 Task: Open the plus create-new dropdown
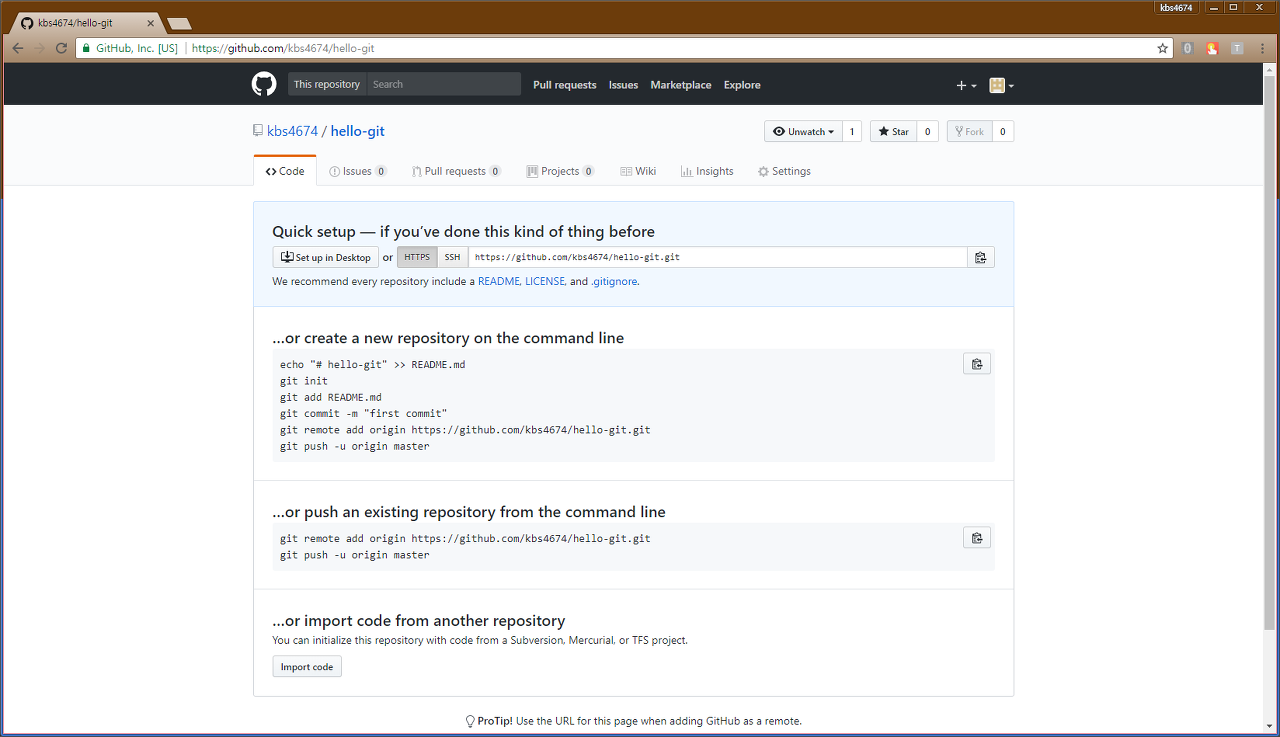(966, 85)
